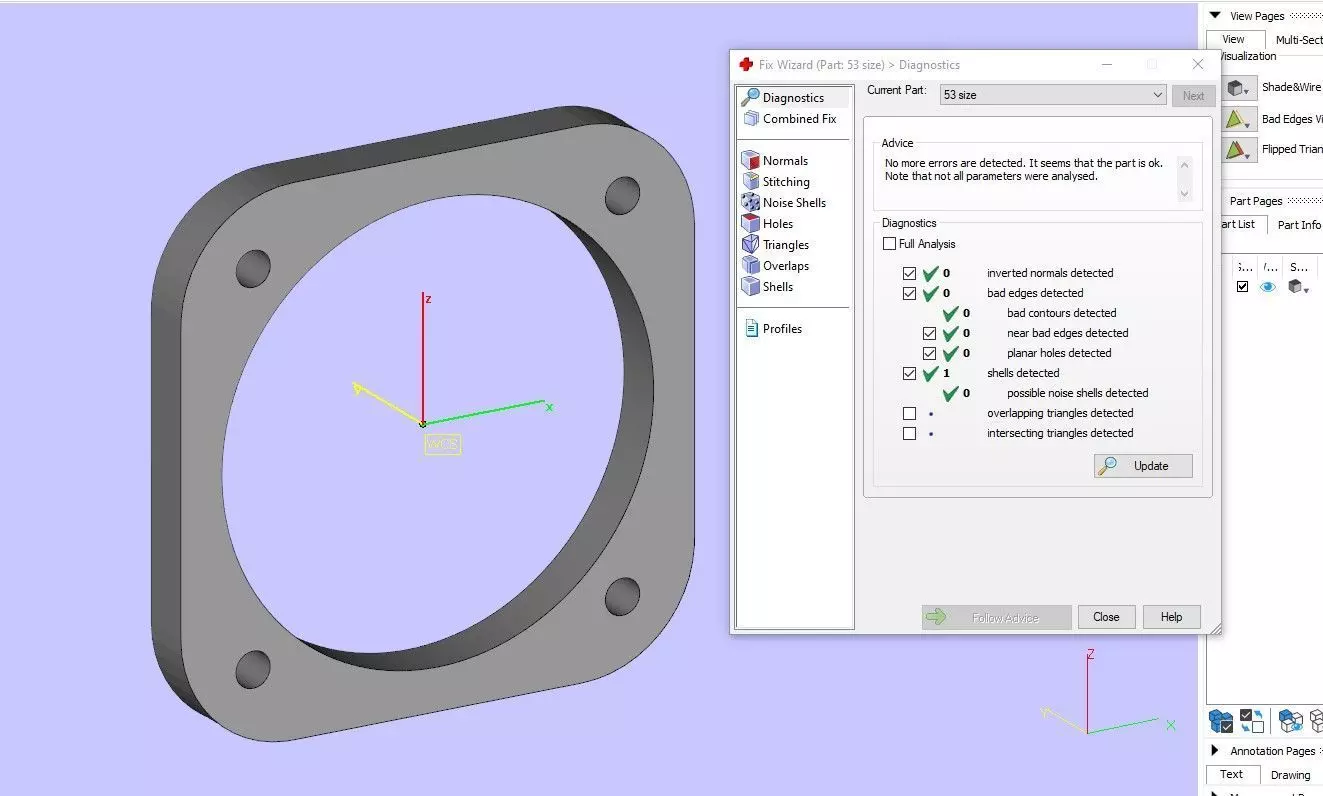Open the Flipped Triangles dropdown arrow

tap(1249, 156)
